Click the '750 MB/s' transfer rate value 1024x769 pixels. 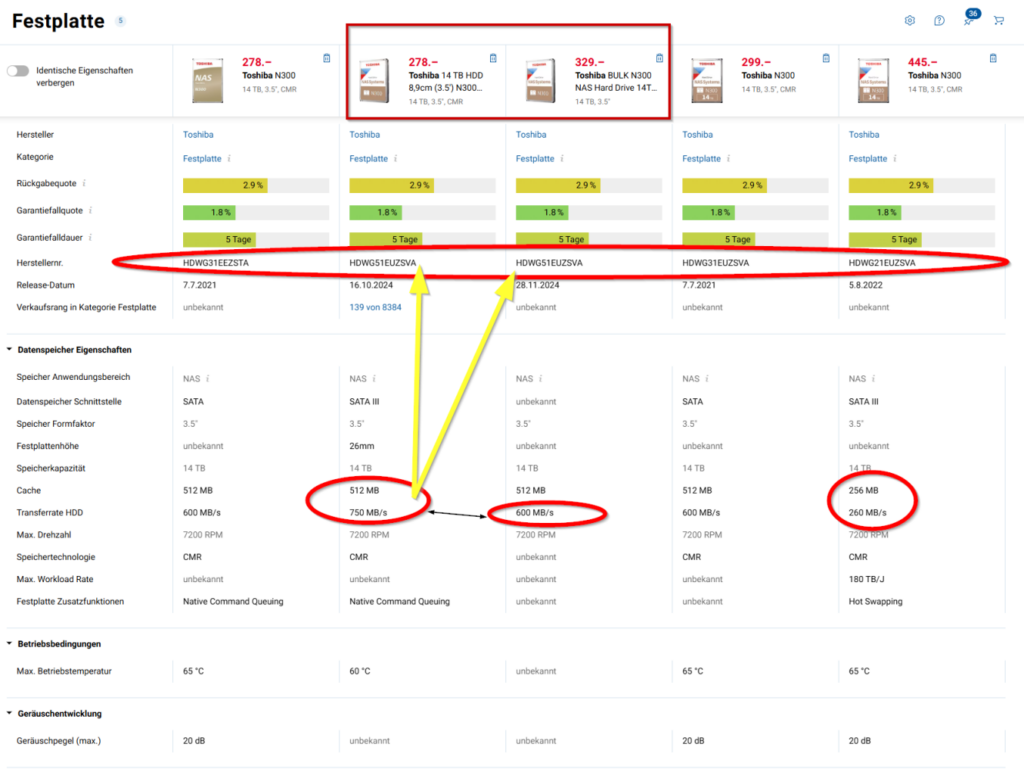coord(368,513)
